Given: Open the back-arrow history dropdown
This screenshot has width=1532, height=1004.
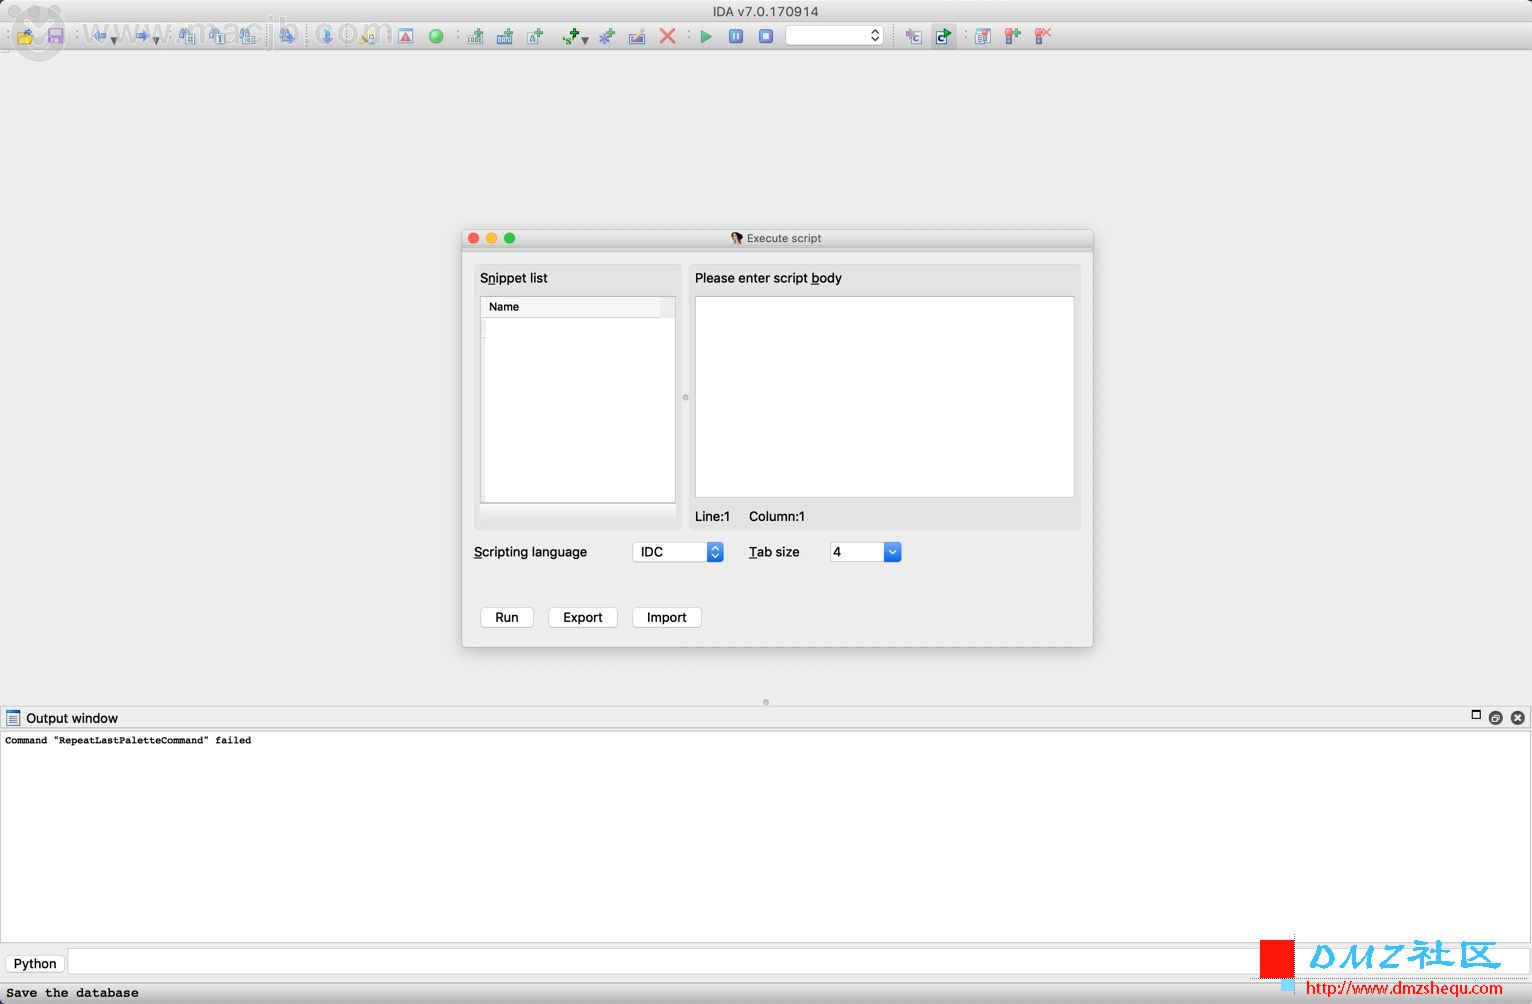Looking at the screenshot, I should [114, 40].
